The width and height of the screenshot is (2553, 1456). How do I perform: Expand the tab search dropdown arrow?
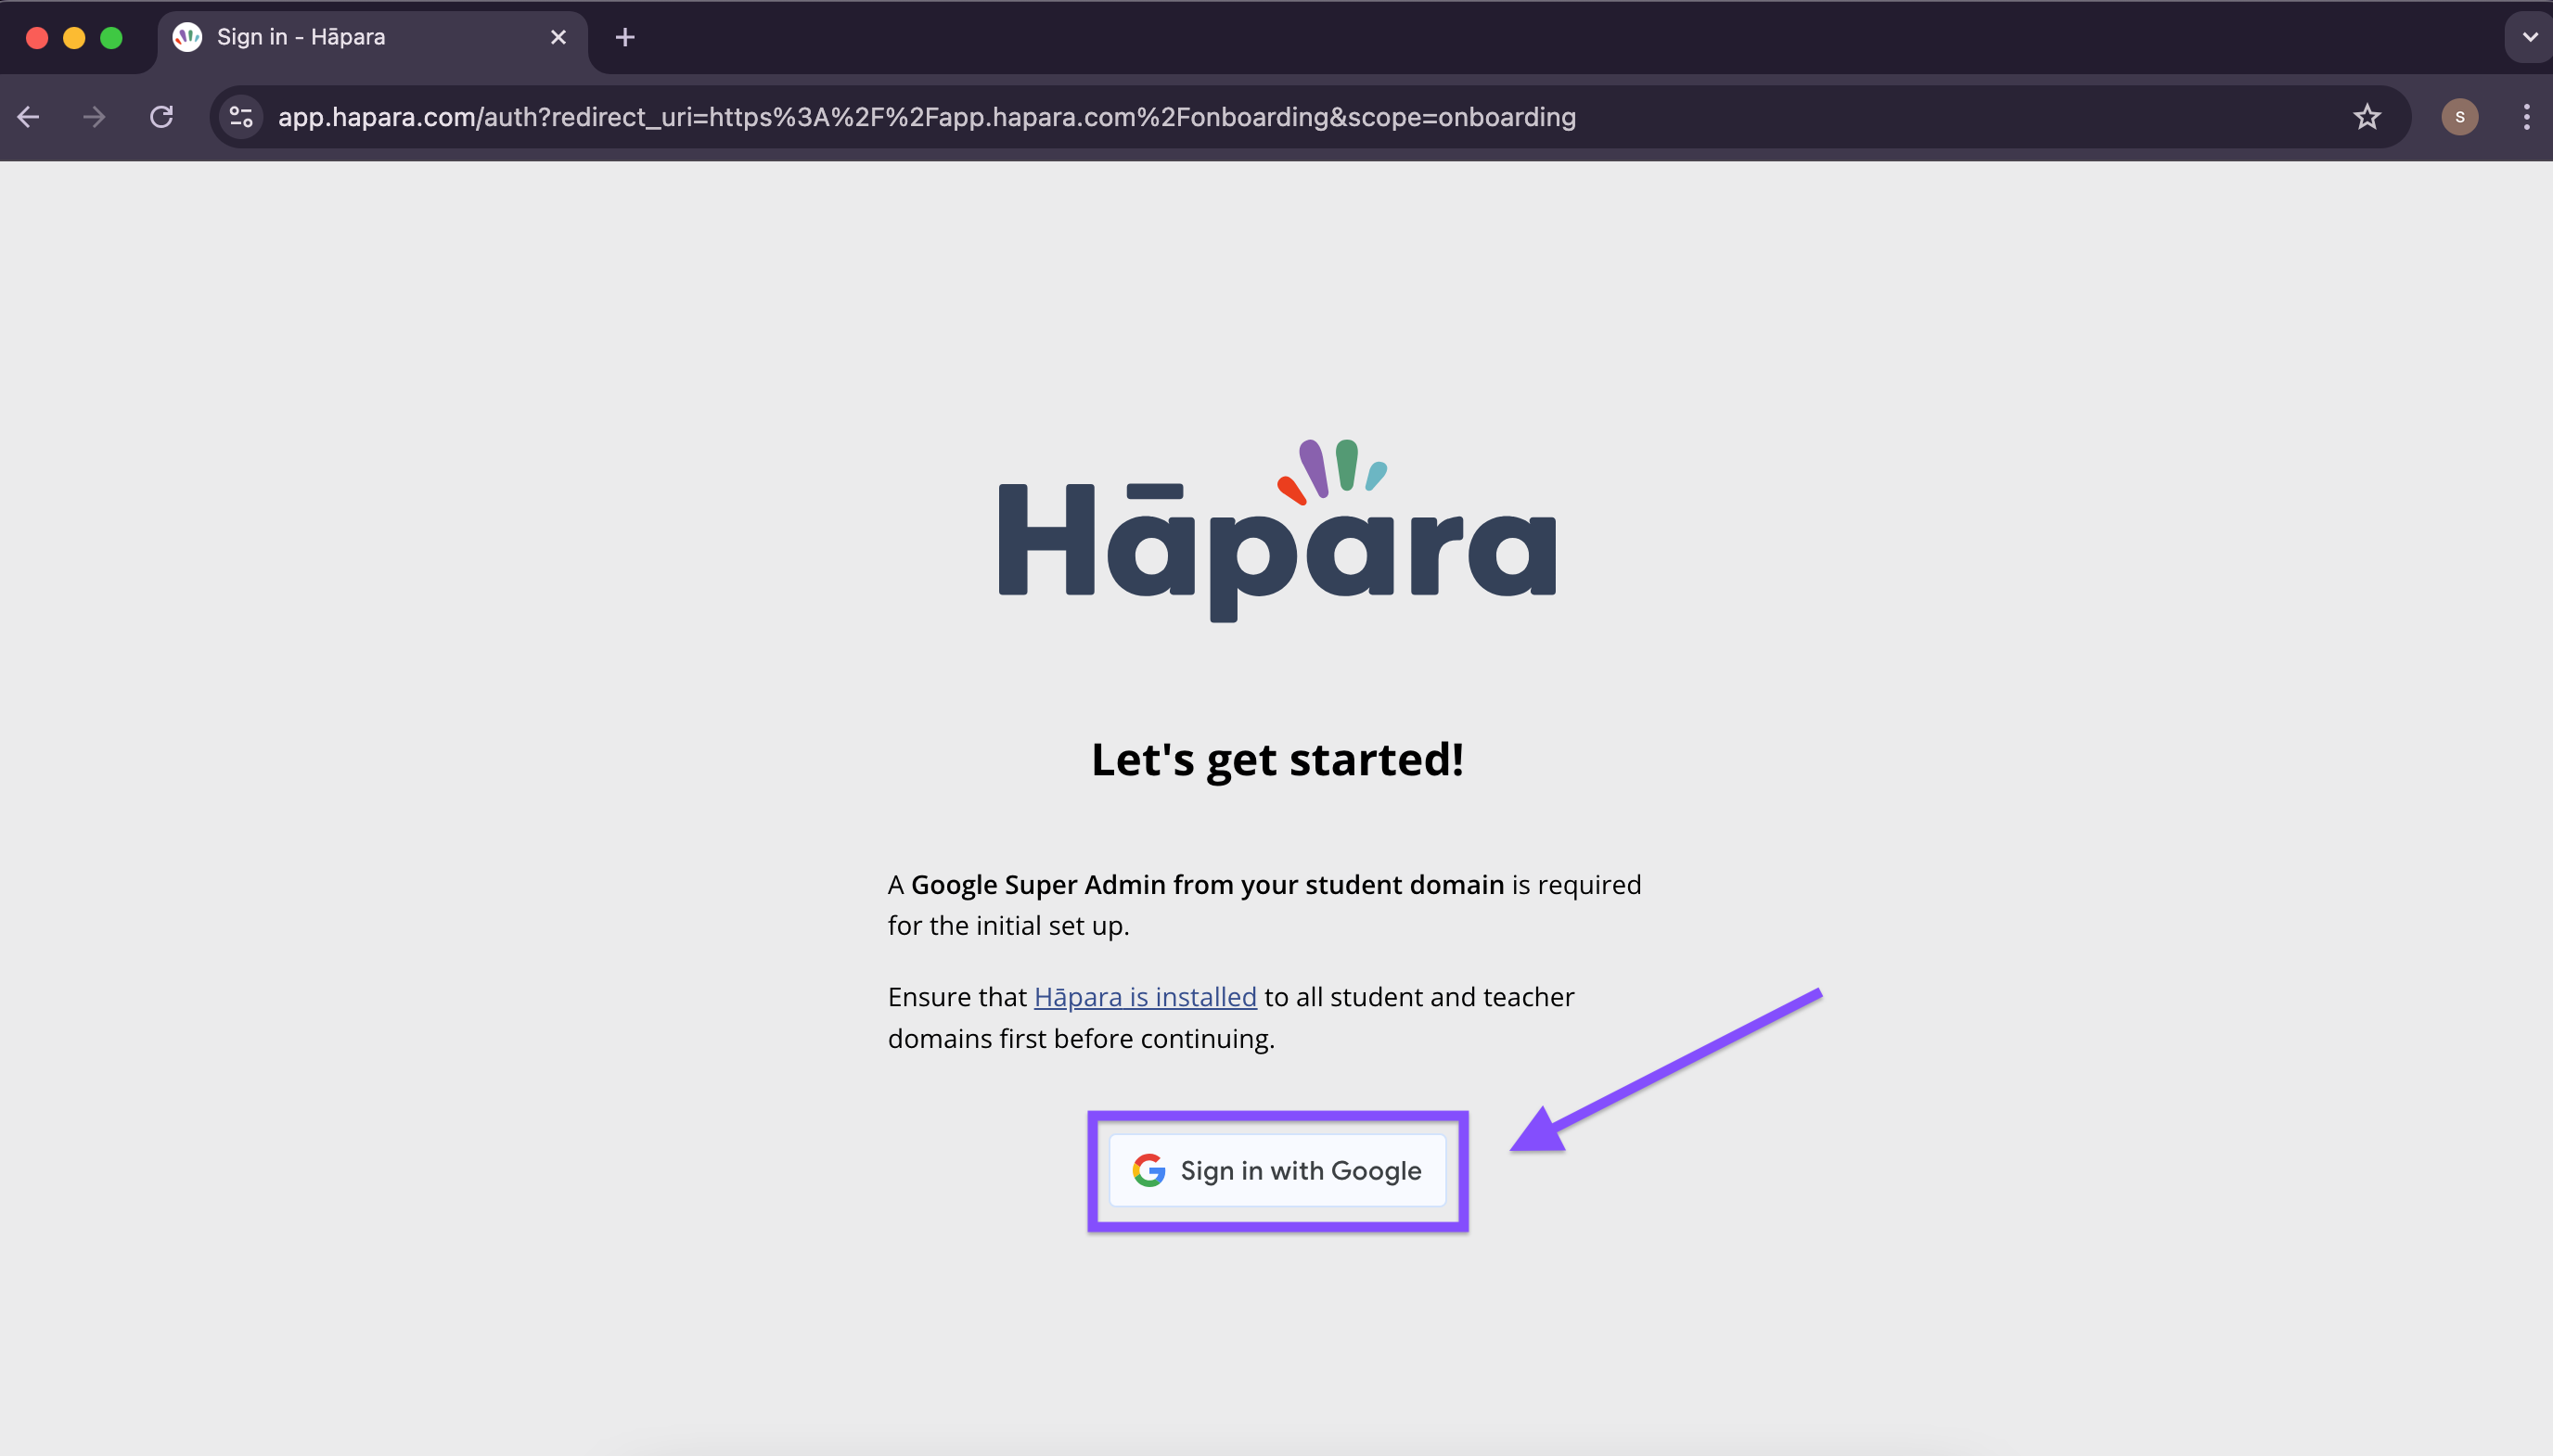point(2529,37)
